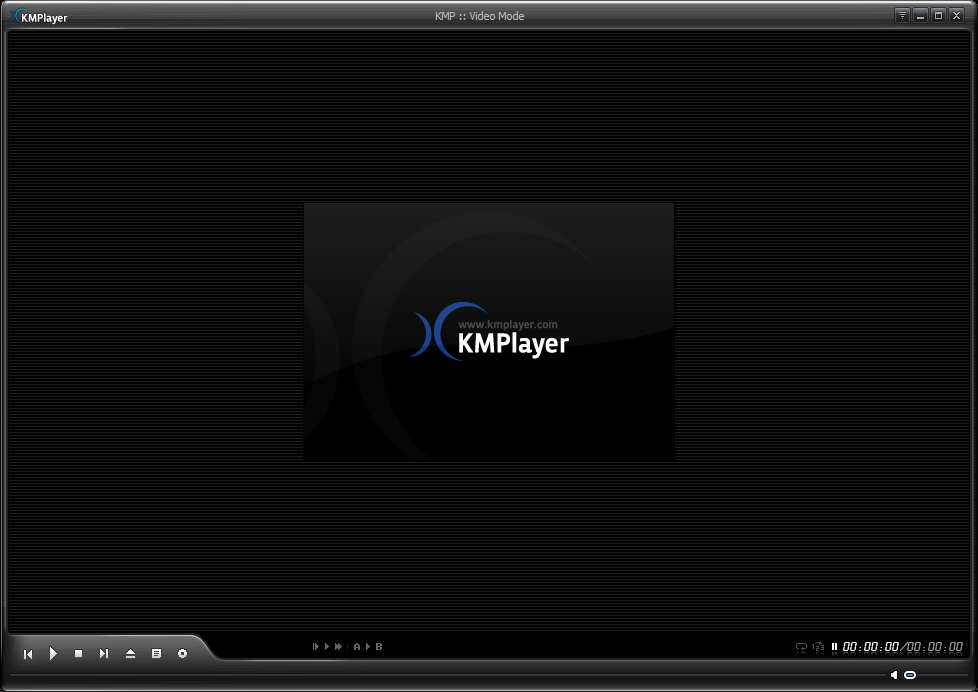
Task: Click the single arrow playback speed icon
Action: tap(327, 647)
